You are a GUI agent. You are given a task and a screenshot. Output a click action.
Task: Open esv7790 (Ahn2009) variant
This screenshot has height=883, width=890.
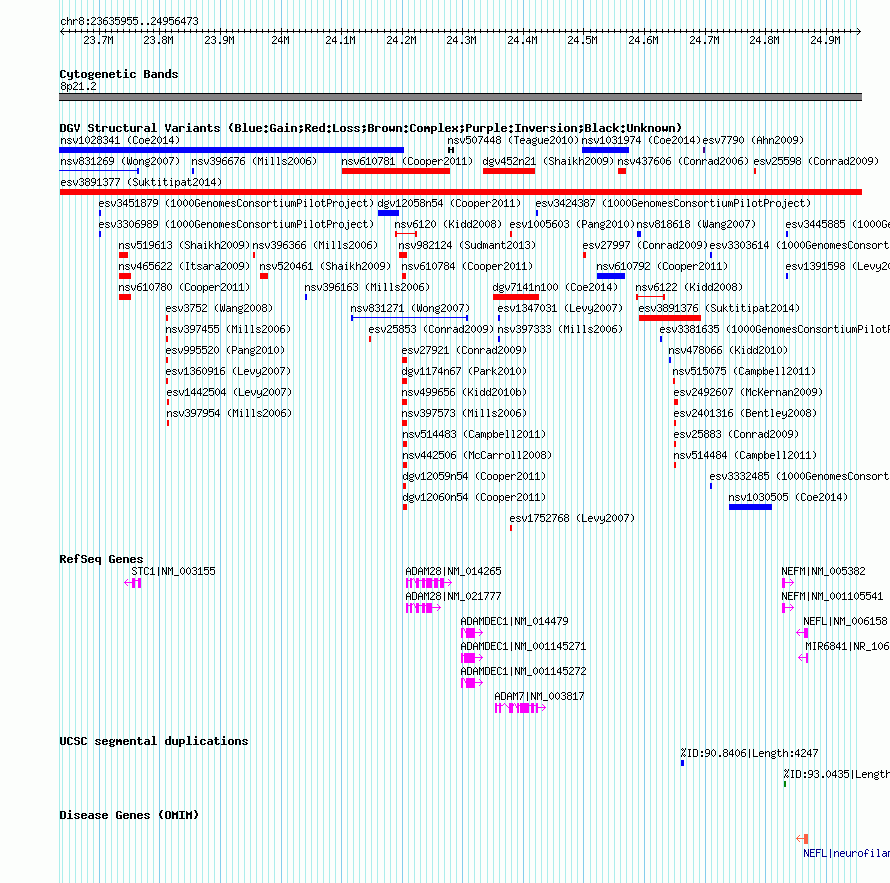753,140
